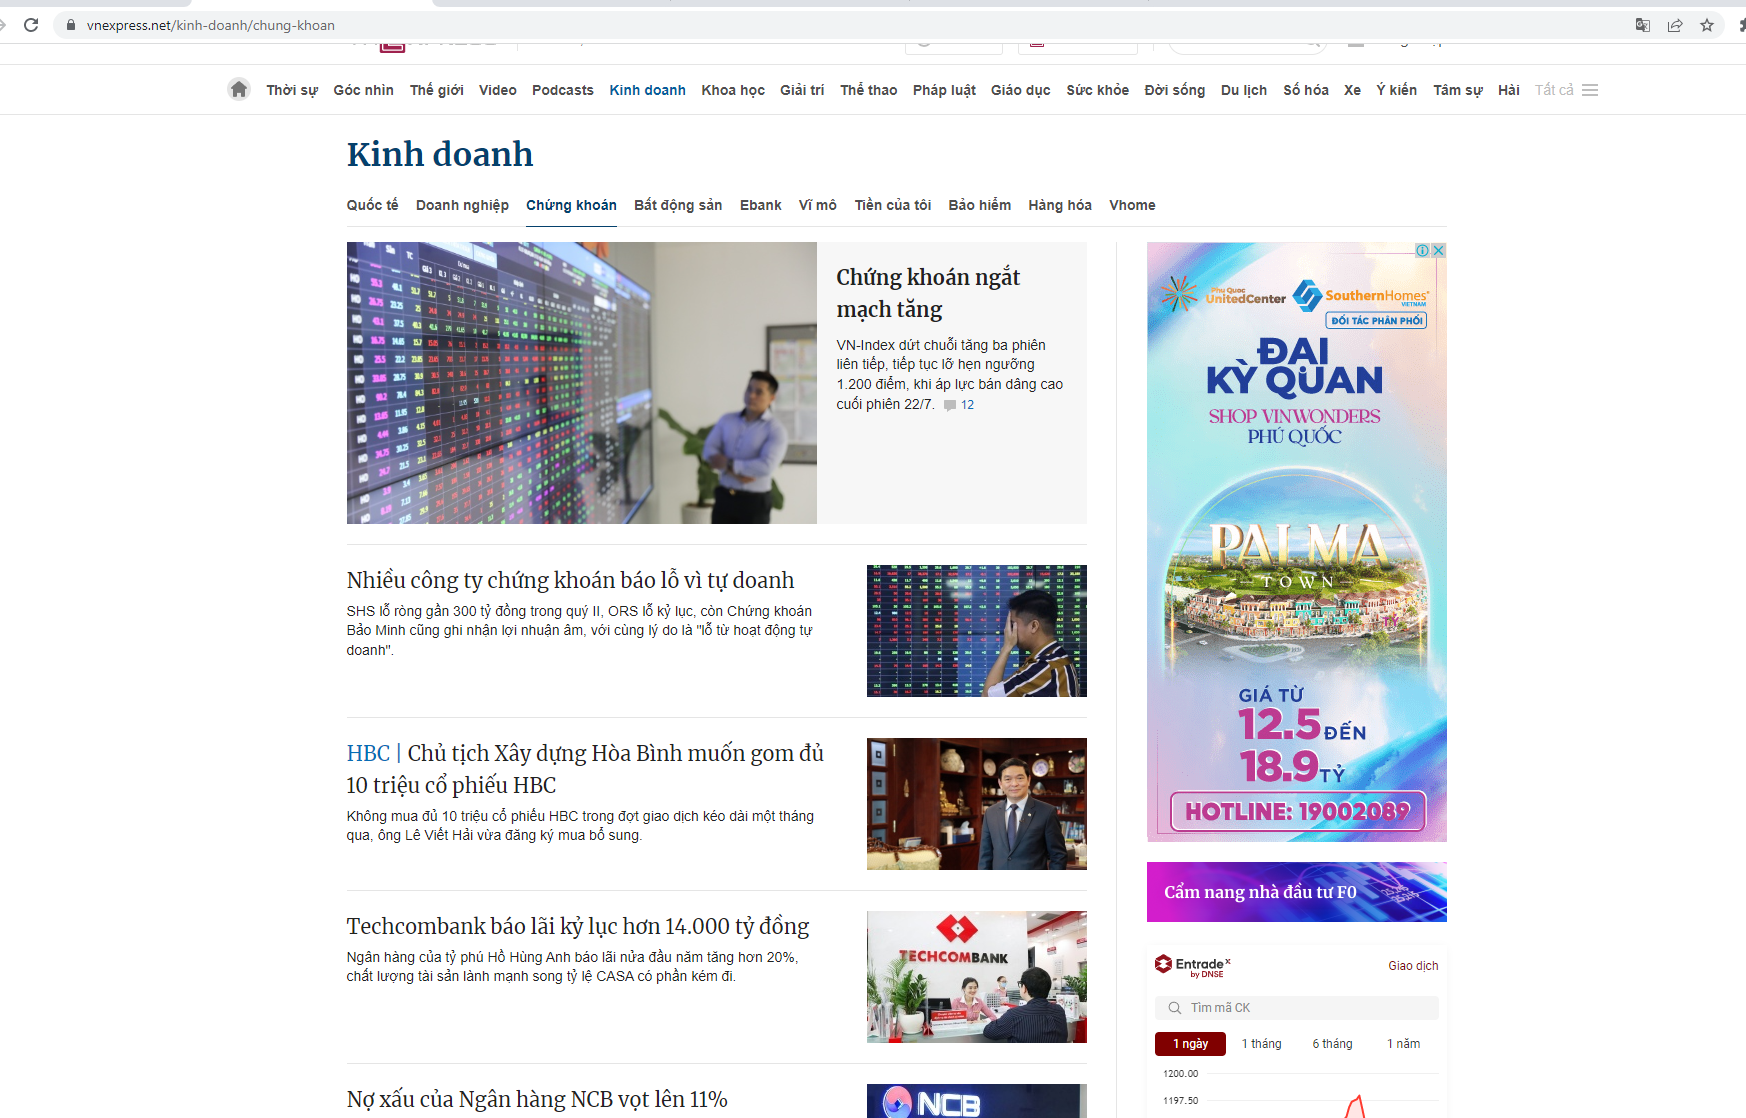Image resolution: width=1746 pixels, height=1118 pixels.
Task: Switch to 'Ebank' subcategory tab
Action: [x=760, y=205]
